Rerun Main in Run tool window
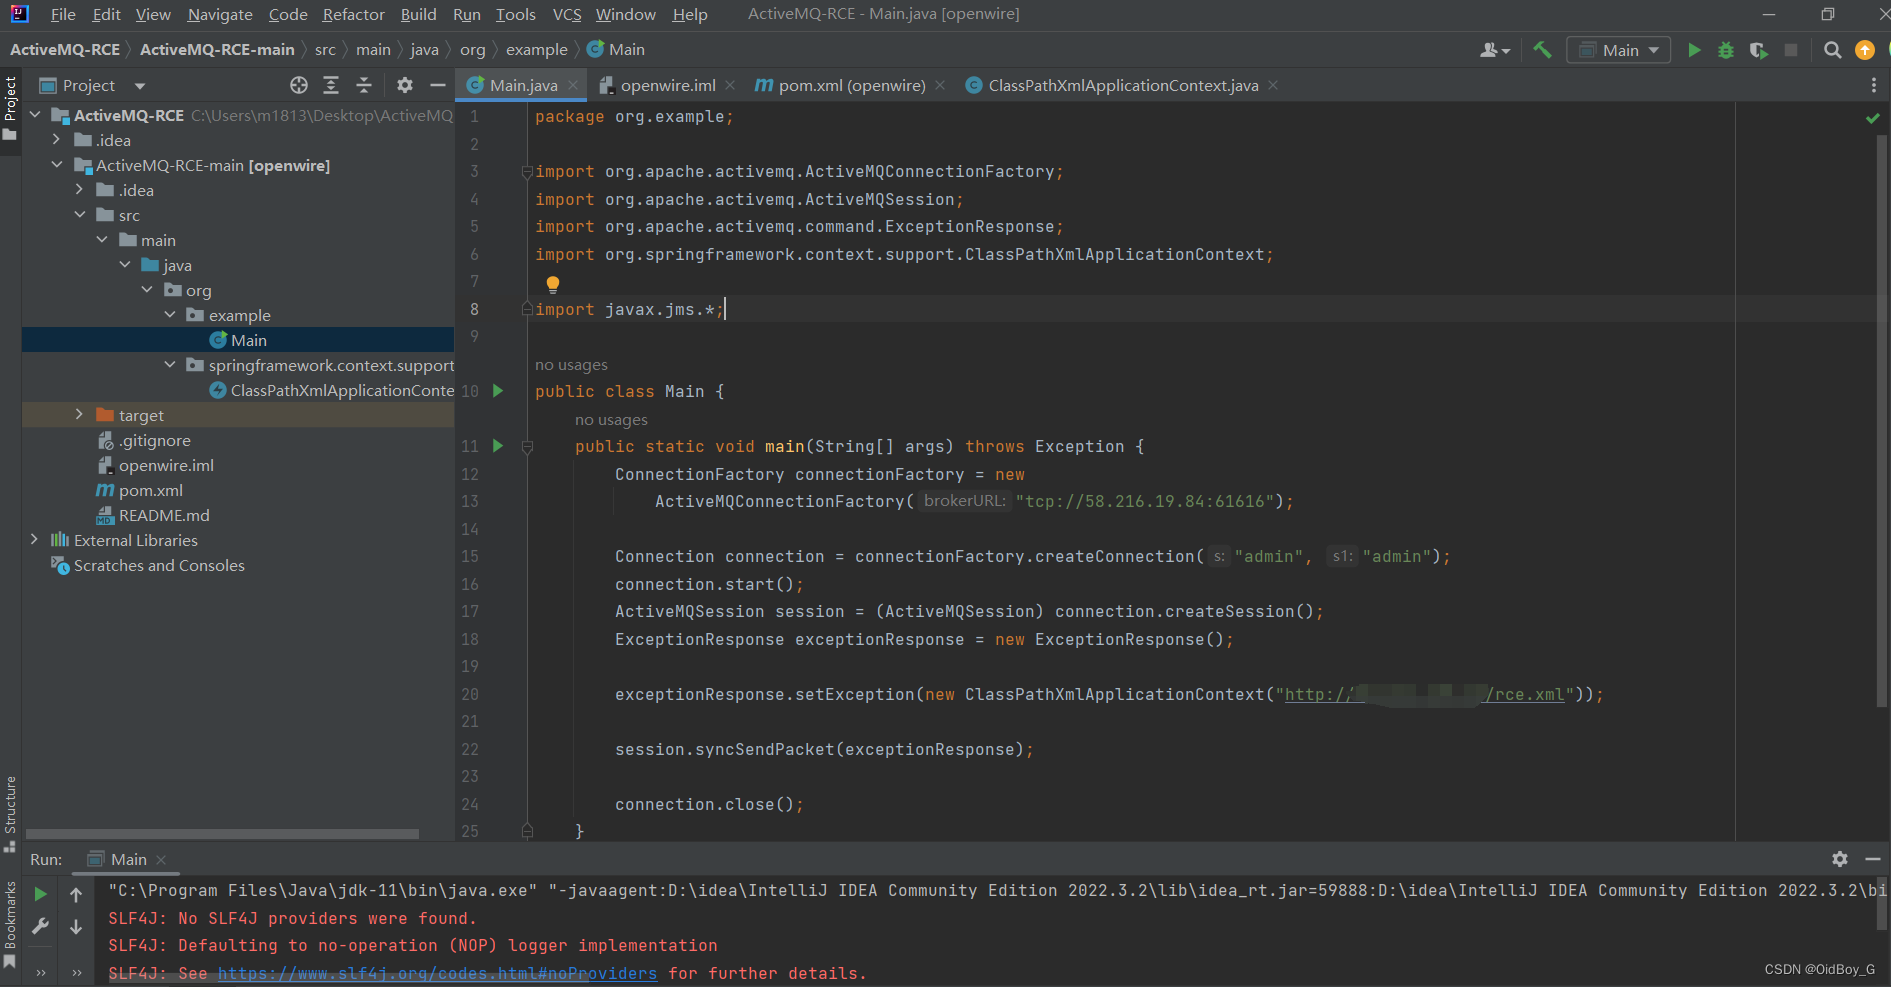 [x=41, y=894]
